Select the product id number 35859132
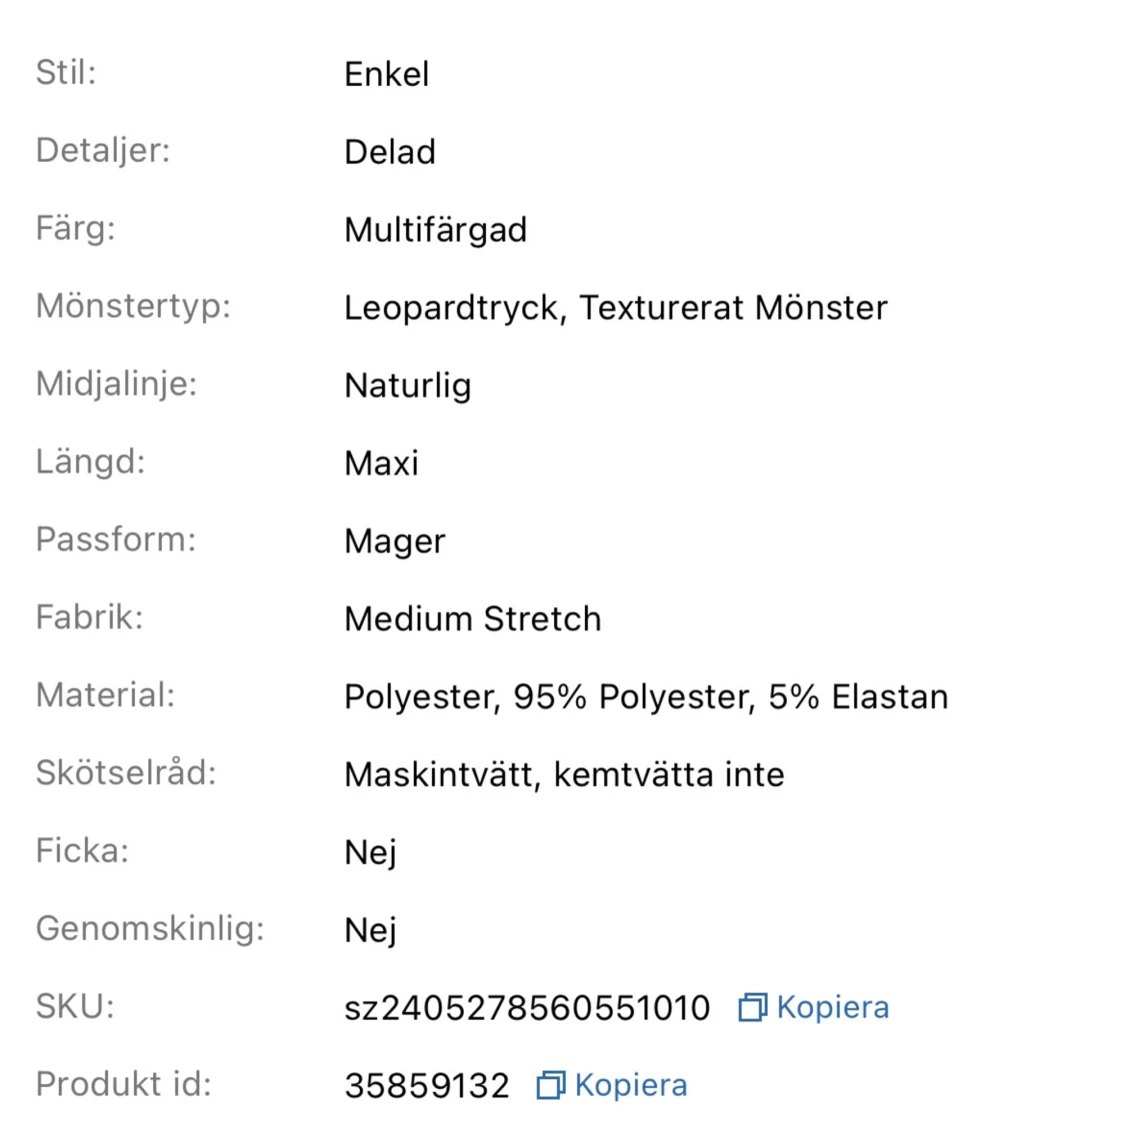 427,1085
